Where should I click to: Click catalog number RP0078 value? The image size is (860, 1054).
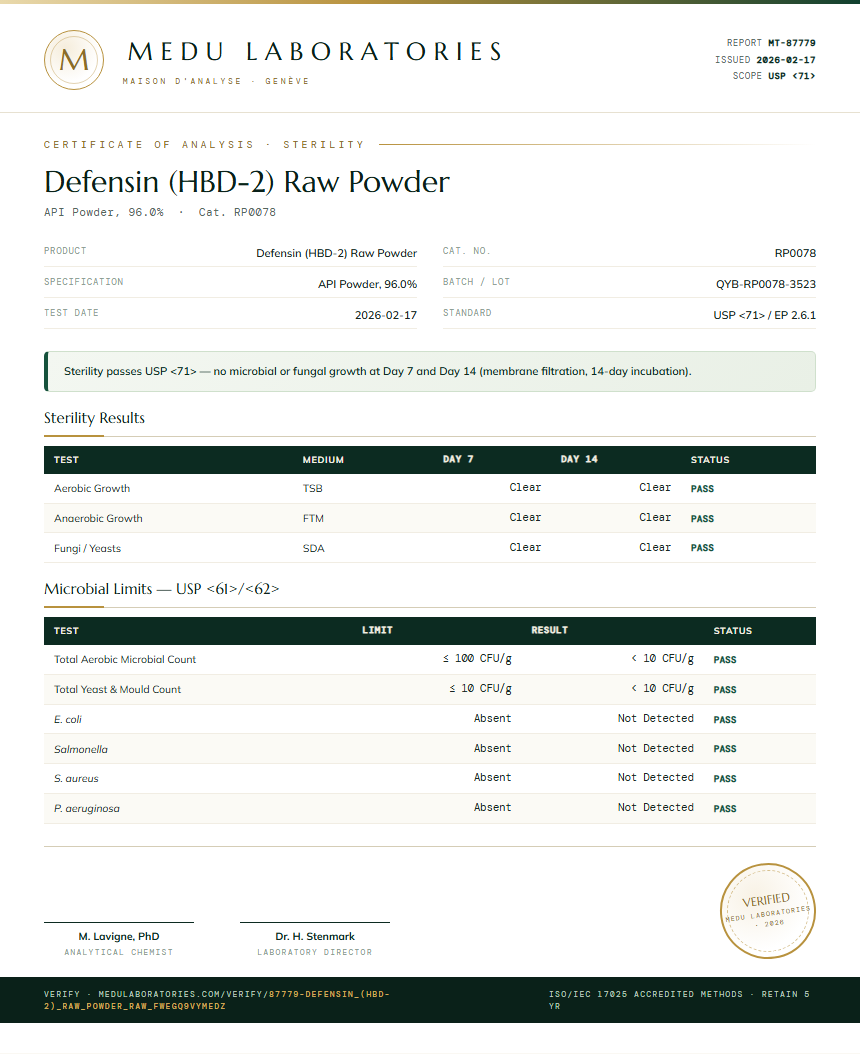(795, 253)
